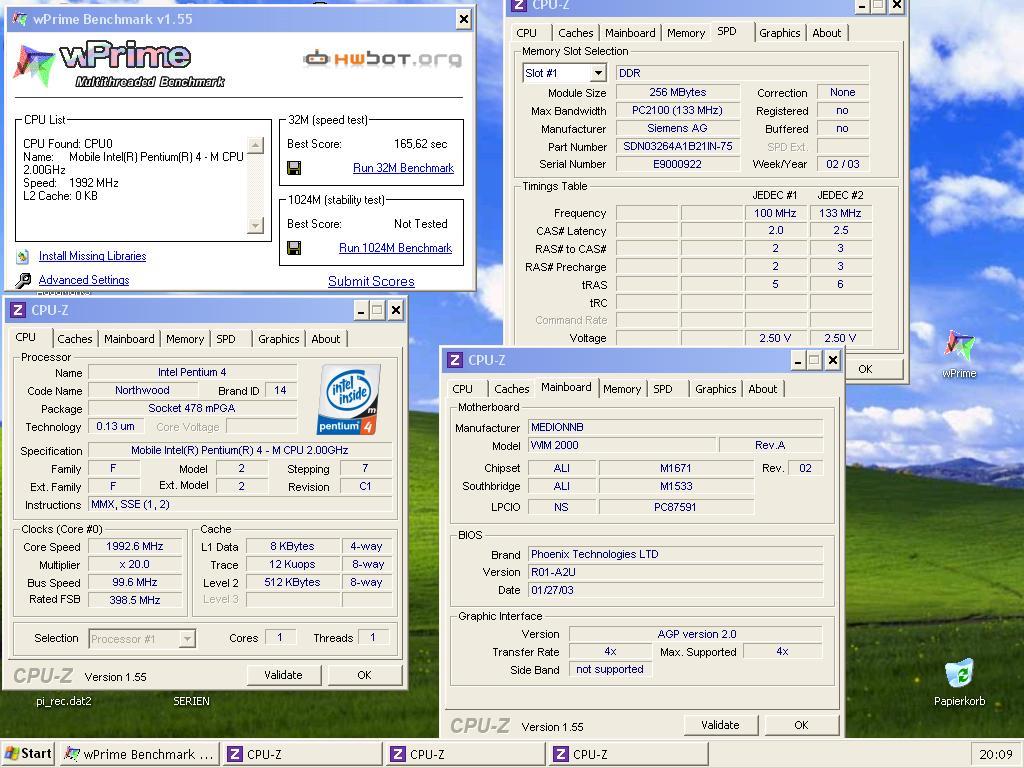1024x768 pixels.
Task: Open the Slot #1 memory slot dropdown
Action: (x=598, y=73)
